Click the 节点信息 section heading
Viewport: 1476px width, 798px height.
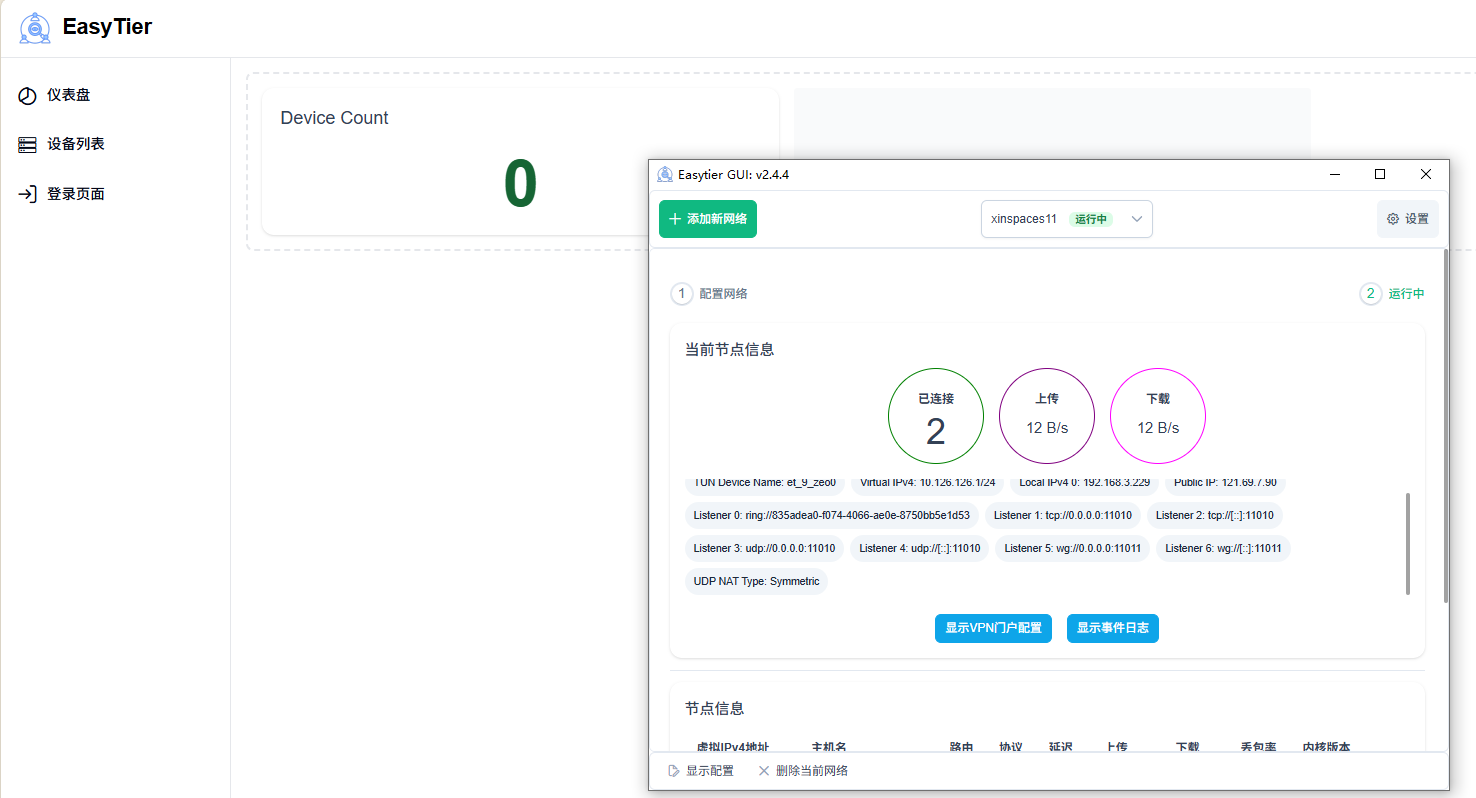click(x=715, y=709)
